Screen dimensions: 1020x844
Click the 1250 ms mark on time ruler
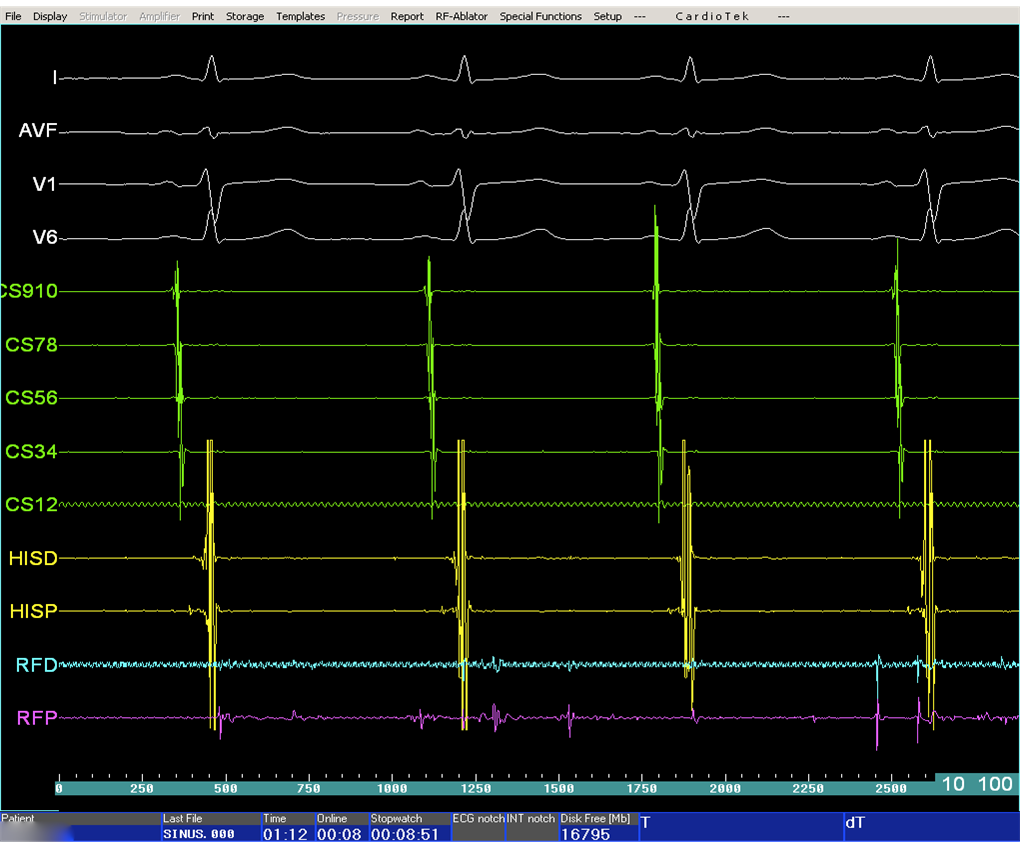pyautogui.click(x=476, y=789)
